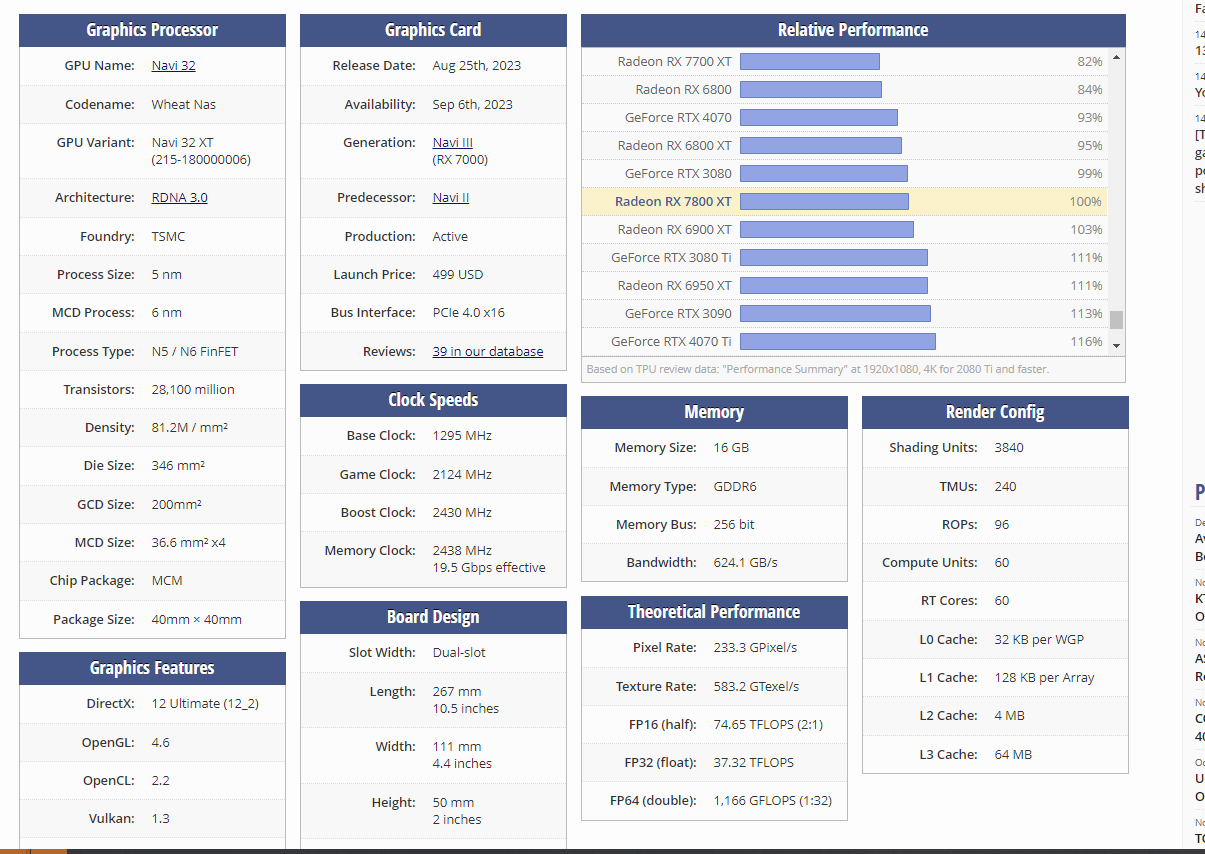
Task: Click the 'Wheat Nas' codename value
Action: pos(184,105)
